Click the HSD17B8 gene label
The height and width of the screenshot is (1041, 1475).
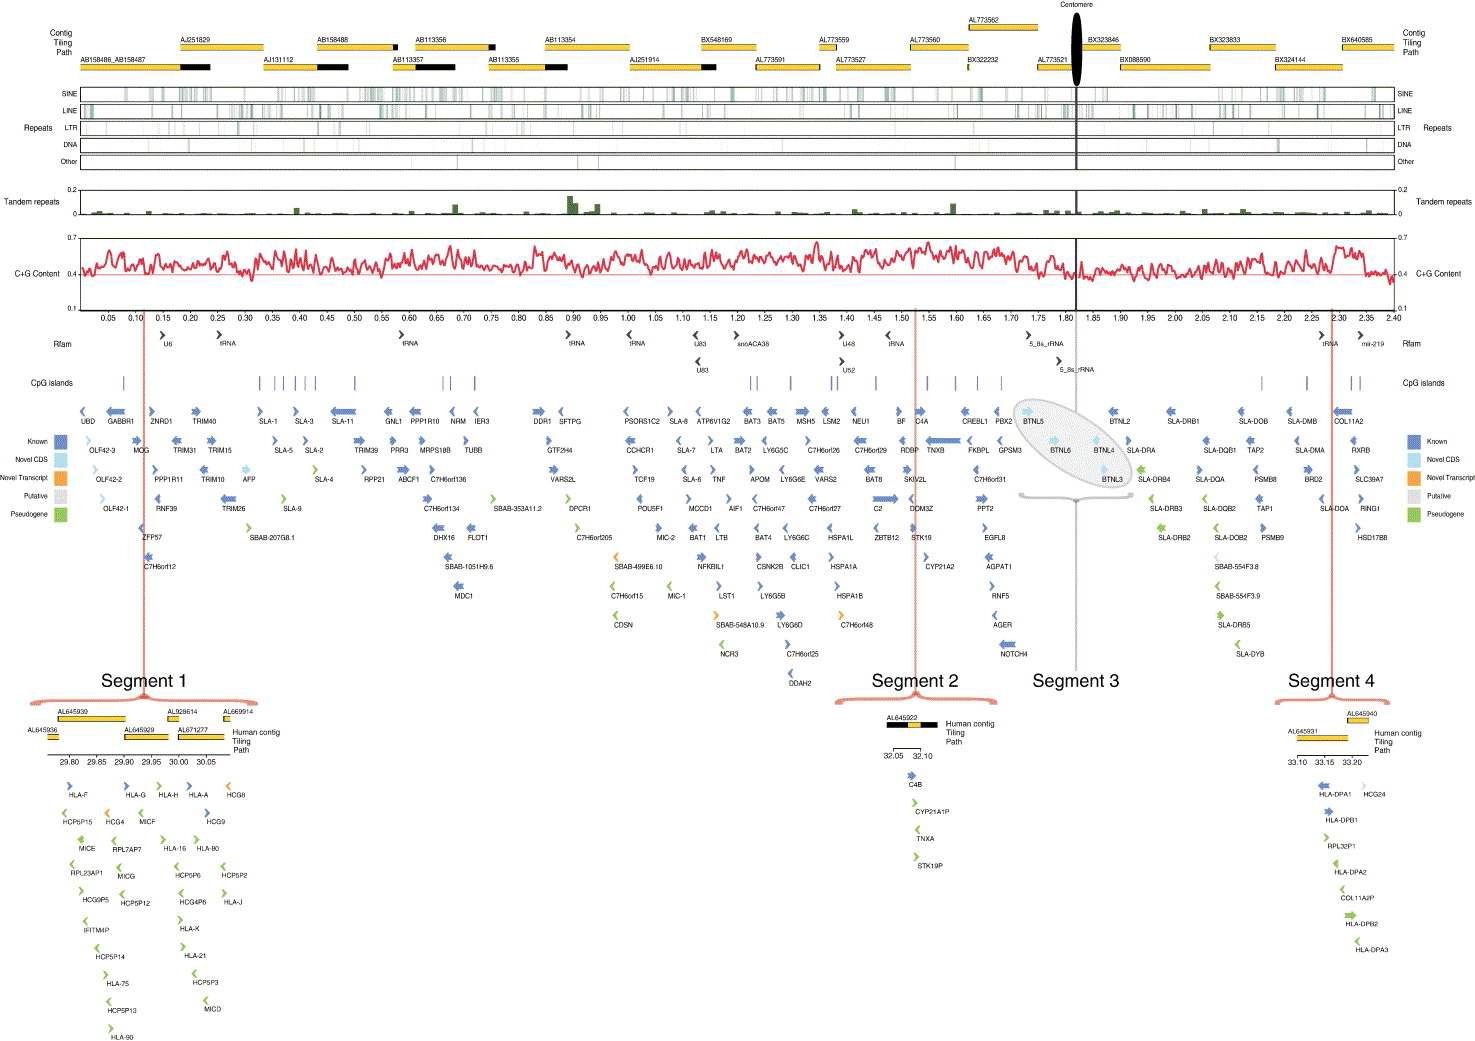(x=1372, y=538)
